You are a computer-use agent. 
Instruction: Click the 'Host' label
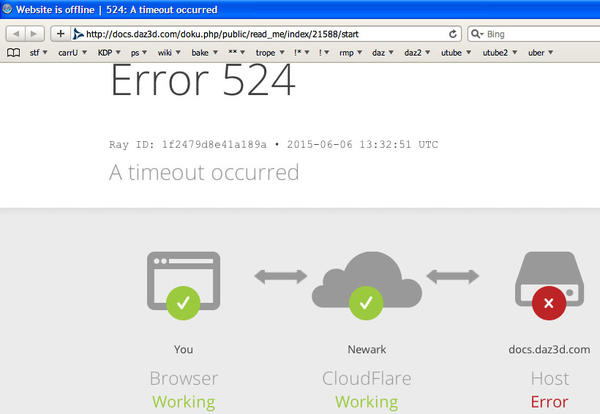[x=550, y=378]
